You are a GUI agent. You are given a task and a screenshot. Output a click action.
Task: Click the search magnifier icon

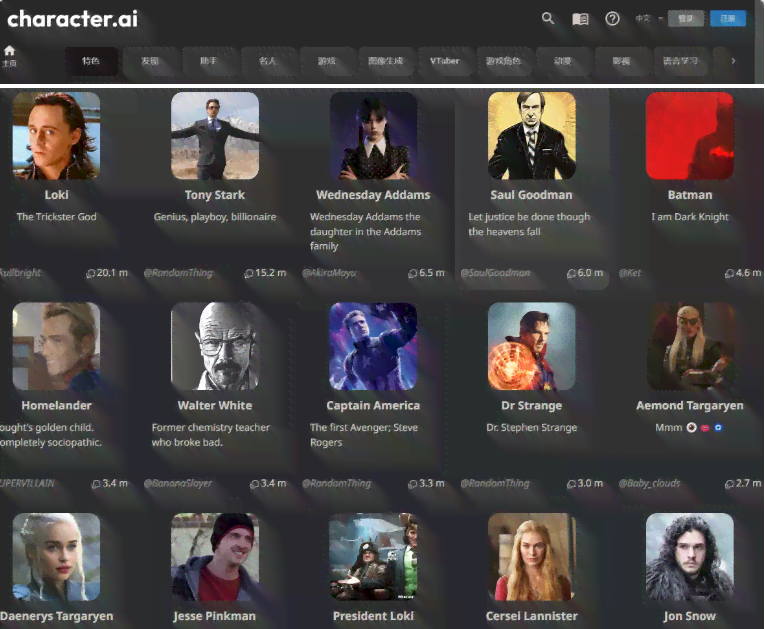pyautogui.click(x=548, y=19)
